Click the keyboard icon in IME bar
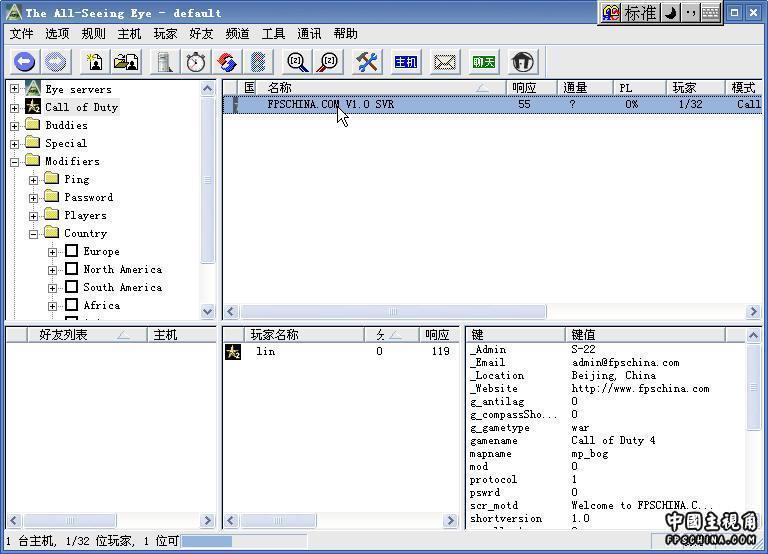768x554 pixels. pos(710,13)
